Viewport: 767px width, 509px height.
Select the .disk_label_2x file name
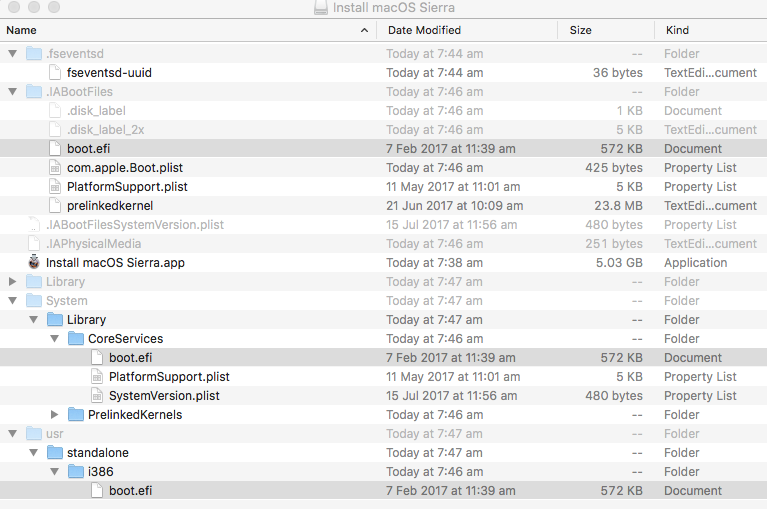tap(106, 130)
